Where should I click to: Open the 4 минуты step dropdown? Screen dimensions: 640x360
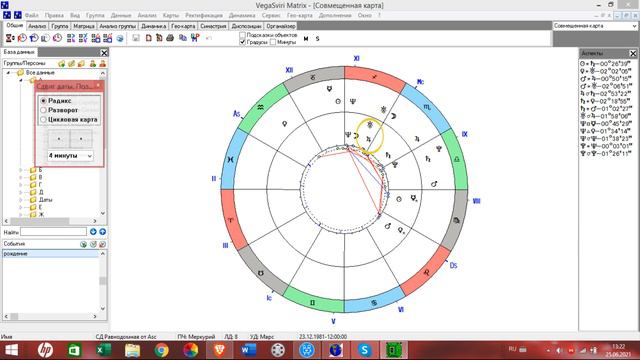(70, 156)
